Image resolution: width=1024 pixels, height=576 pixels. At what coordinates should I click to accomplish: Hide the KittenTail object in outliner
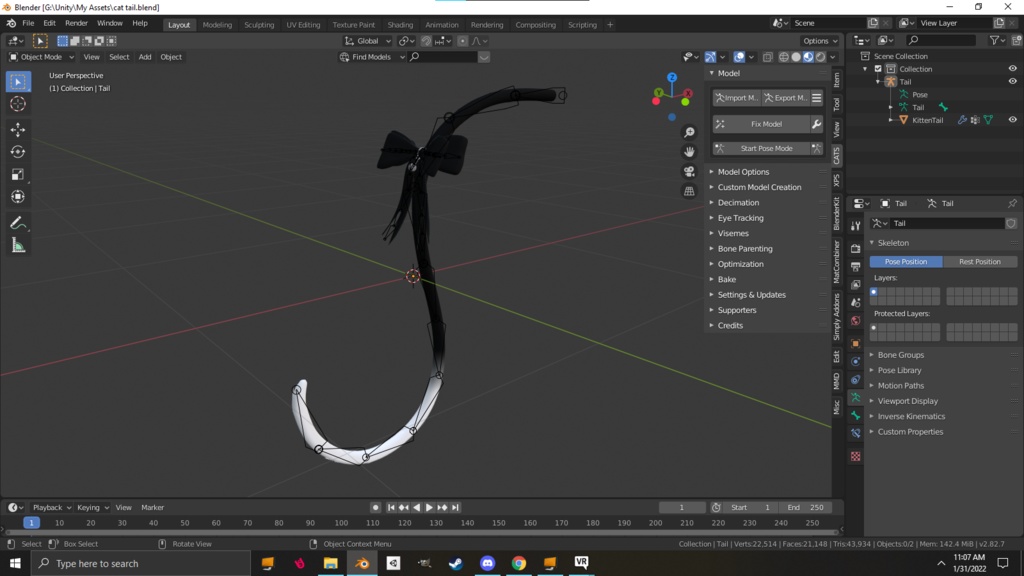(1012, 120)
